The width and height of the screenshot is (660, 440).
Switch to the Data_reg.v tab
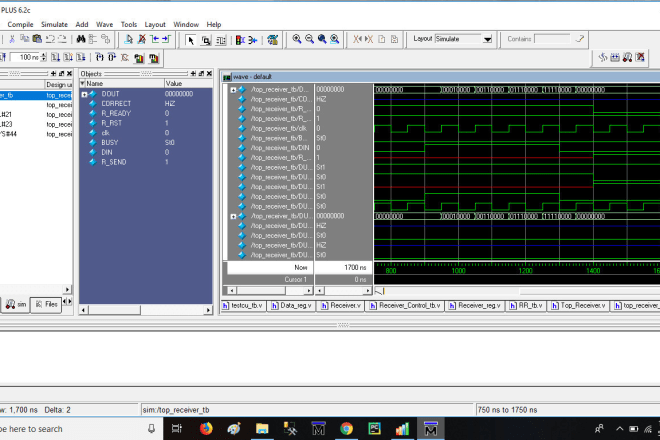[292, 306]
